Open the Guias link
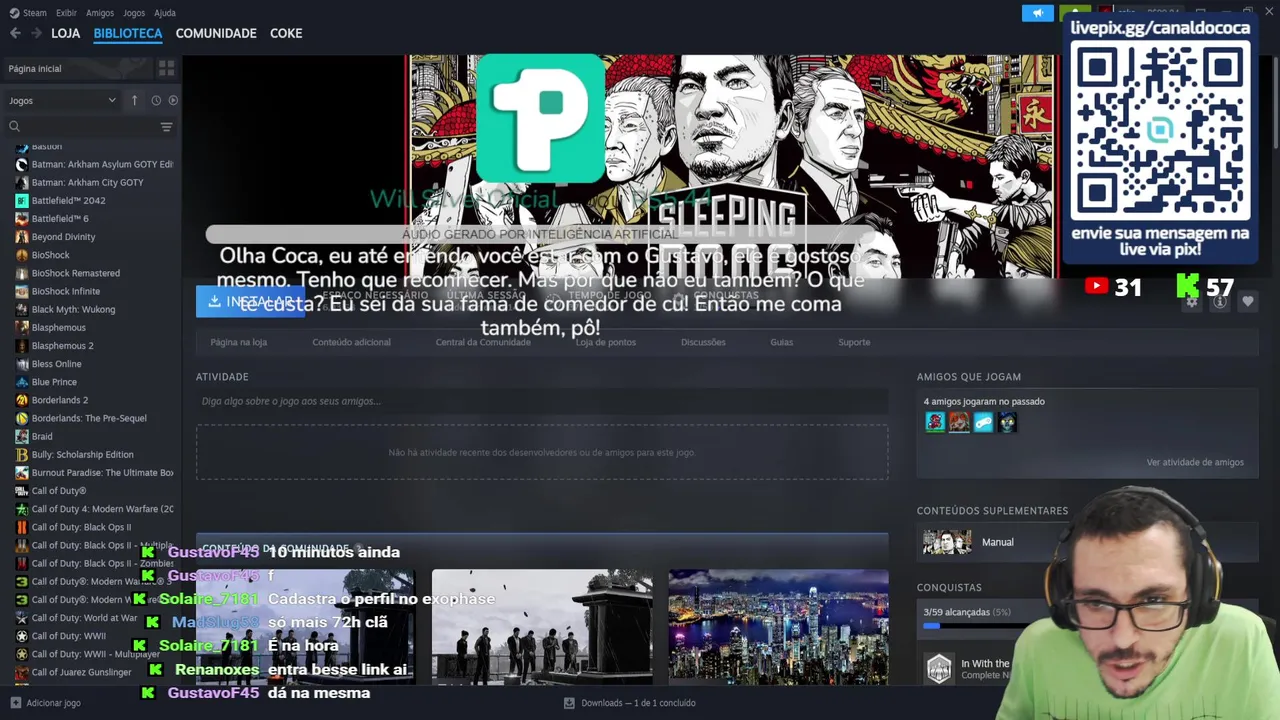1280x720 pixels. (782, 342)
